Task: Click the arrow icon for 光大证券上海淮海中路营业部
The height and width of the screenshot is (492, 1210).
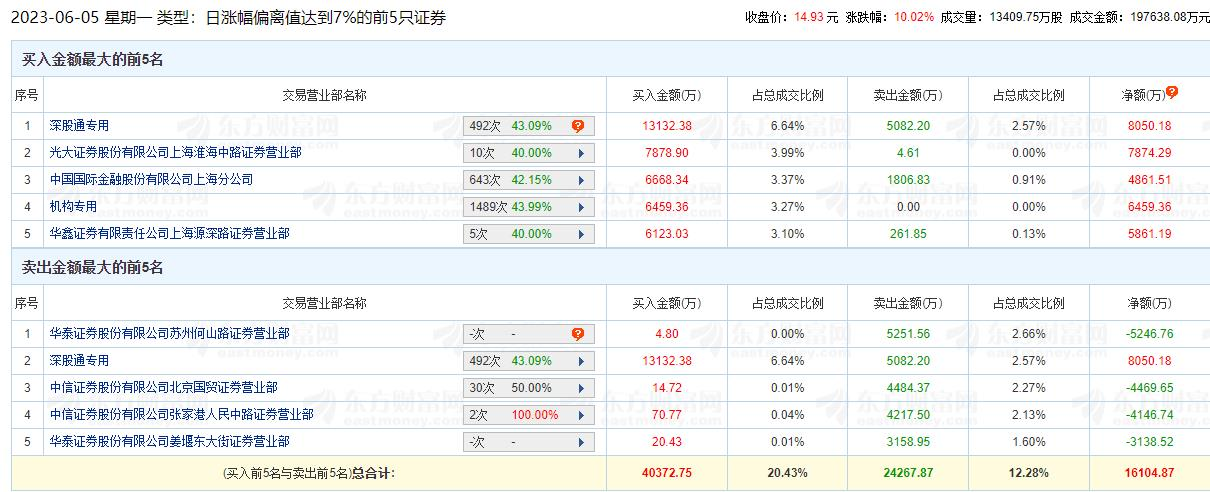Action: 580,153
